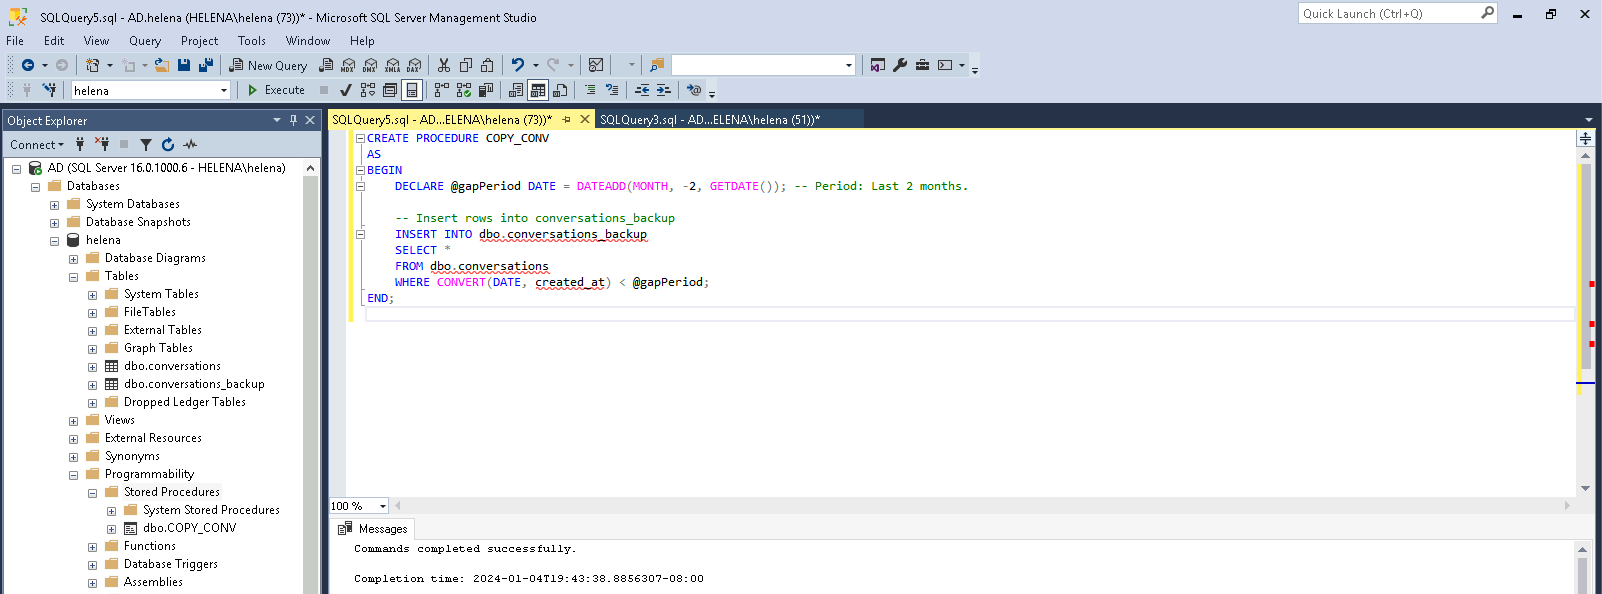Toggle auto-hide pin on Object Explorer
The image size is (1602, 594).
293,120
